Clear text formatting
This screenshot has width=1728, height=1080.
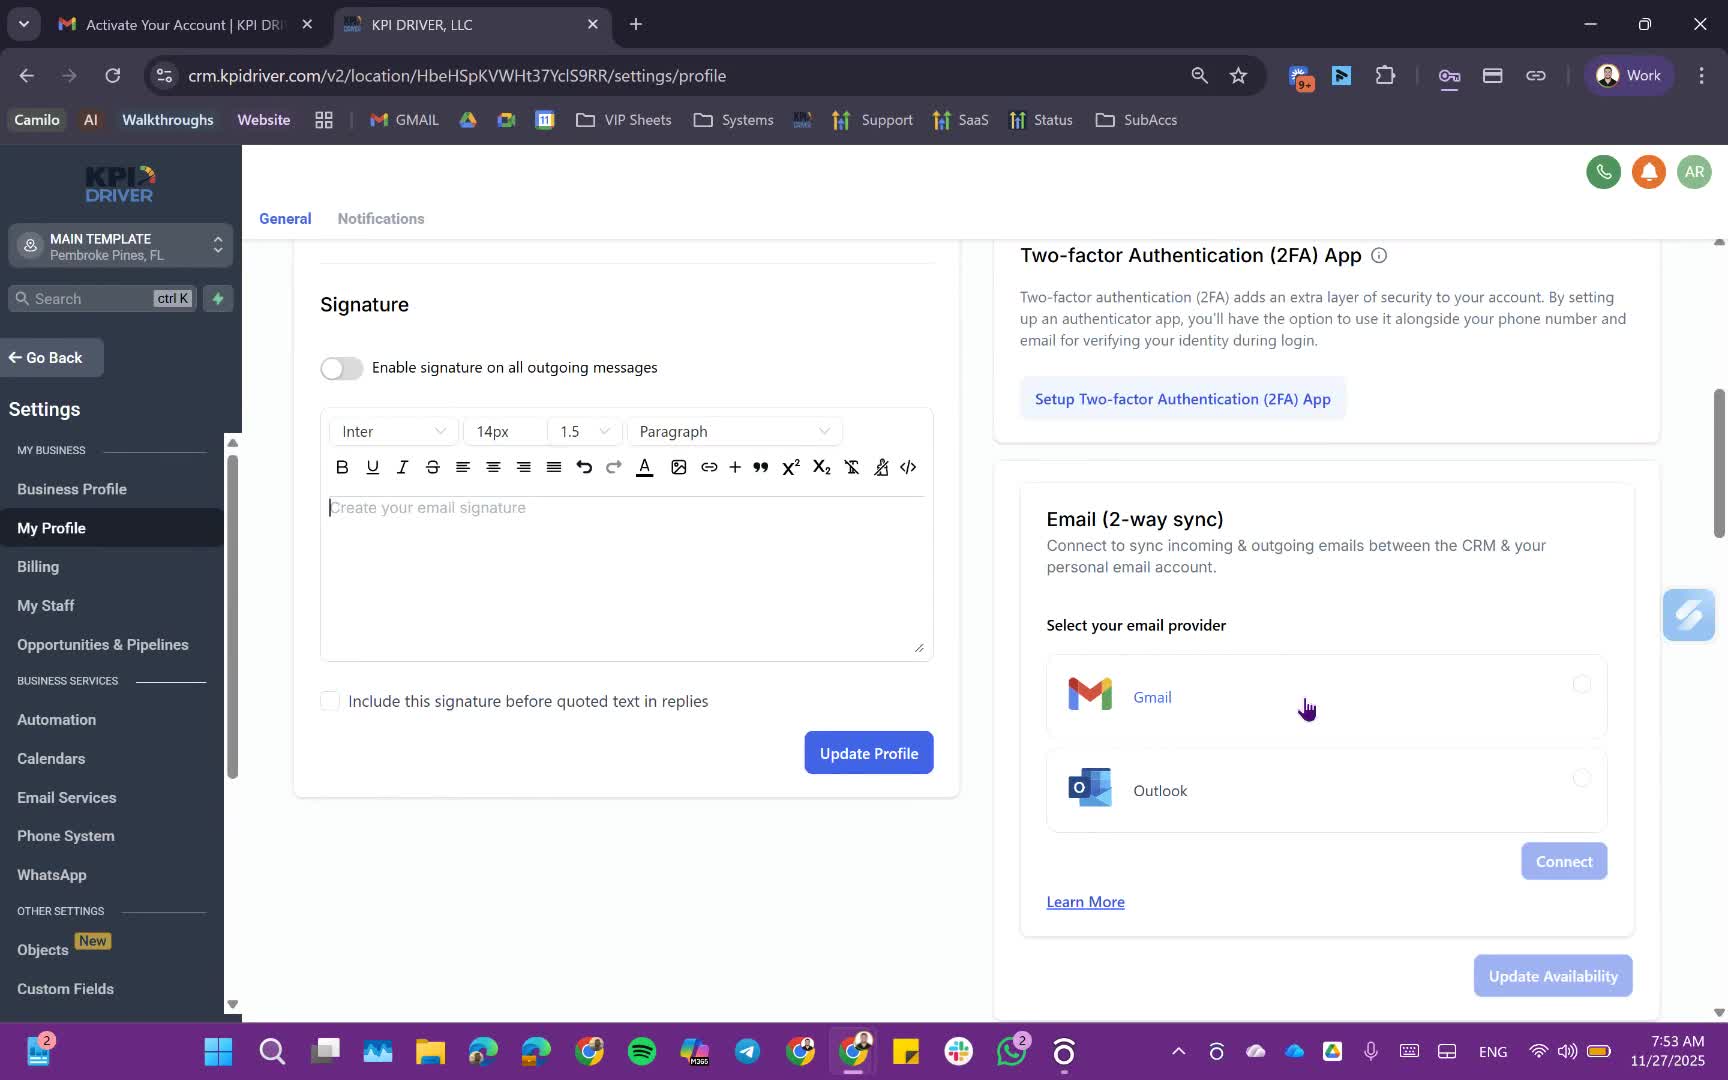[x=852, y=467]
